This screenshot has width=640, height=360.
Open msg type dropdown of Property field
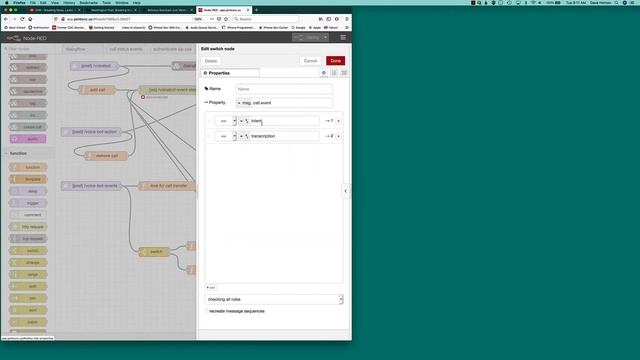point(244,103)
